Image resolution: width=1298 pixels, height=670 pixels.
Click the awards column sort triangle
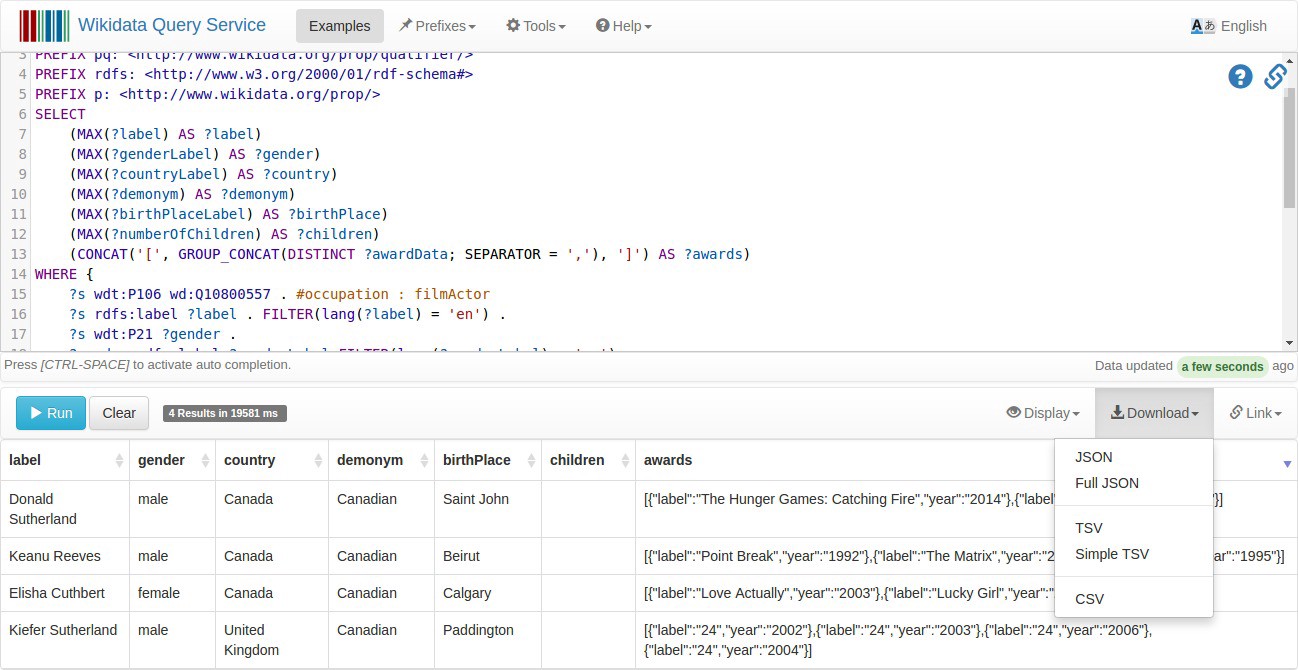(1287, 464)
